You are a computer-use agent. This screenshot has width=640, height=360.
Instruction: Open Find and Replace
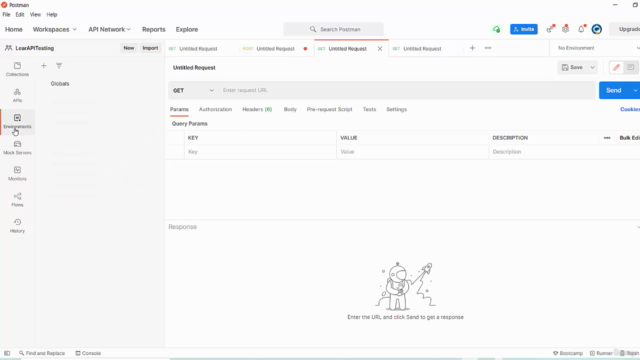click(x=42, y=353)
